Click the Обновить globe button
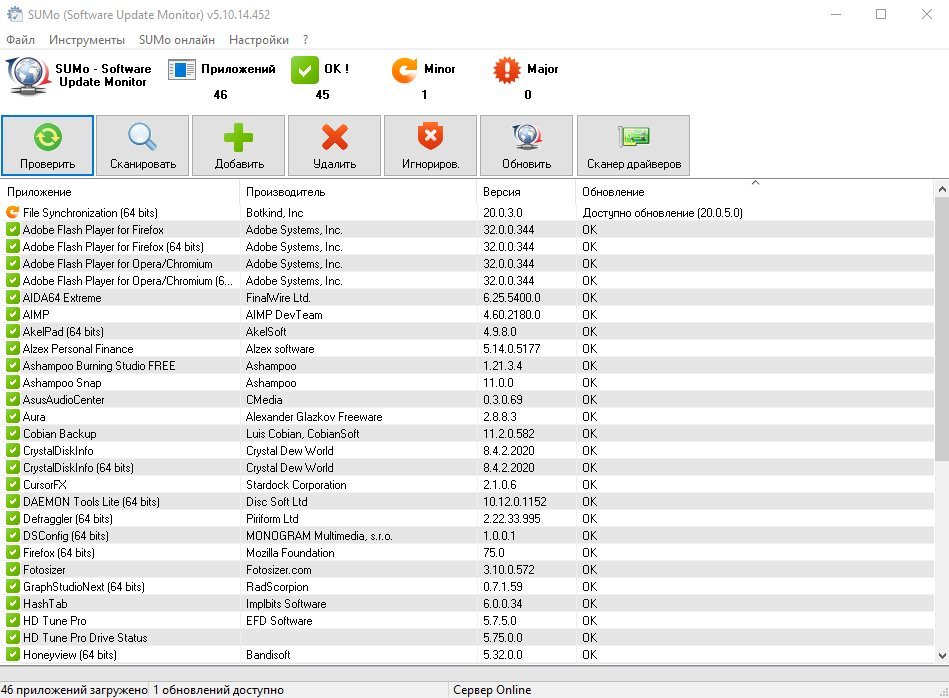The height and width of the screenshot is (698, 949). coord(526,146)
